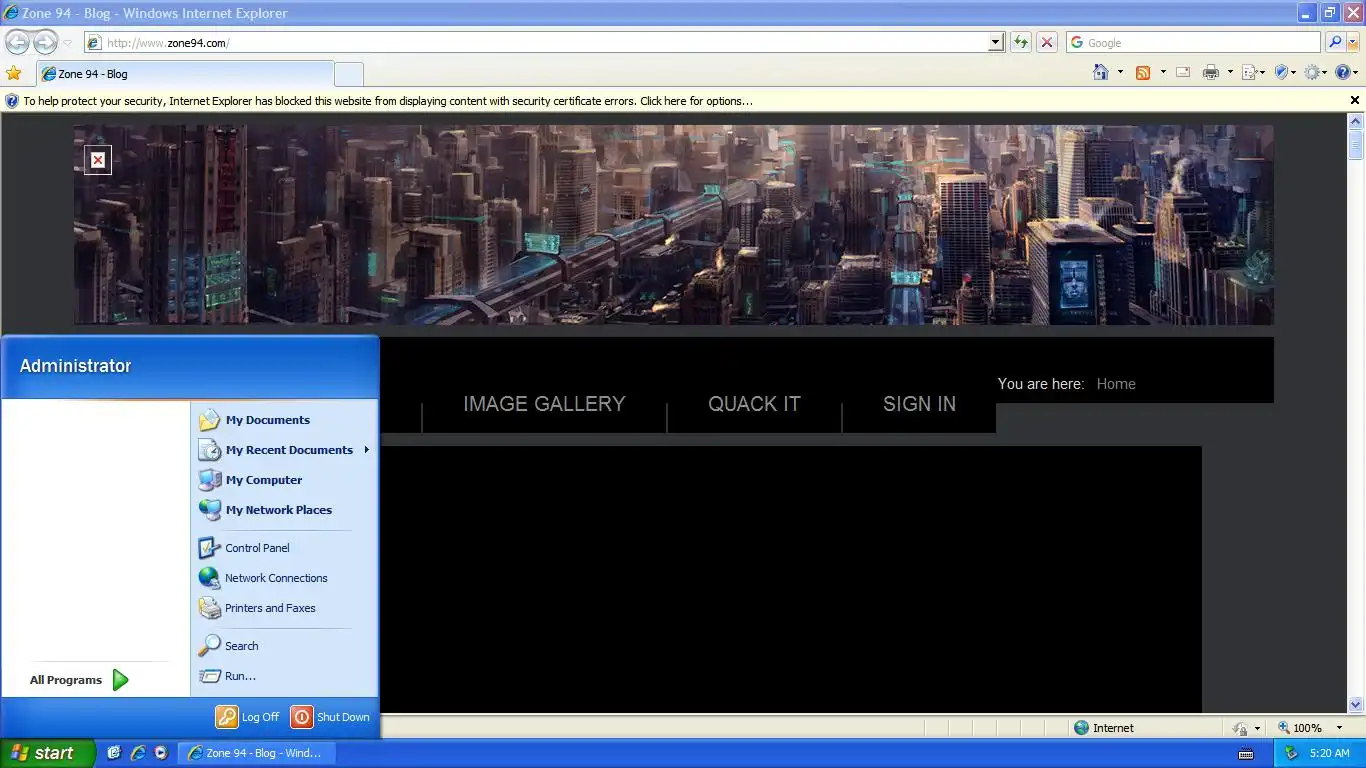Click the security information bar message
The image size is (1366, 768).
tap(388, 101)
